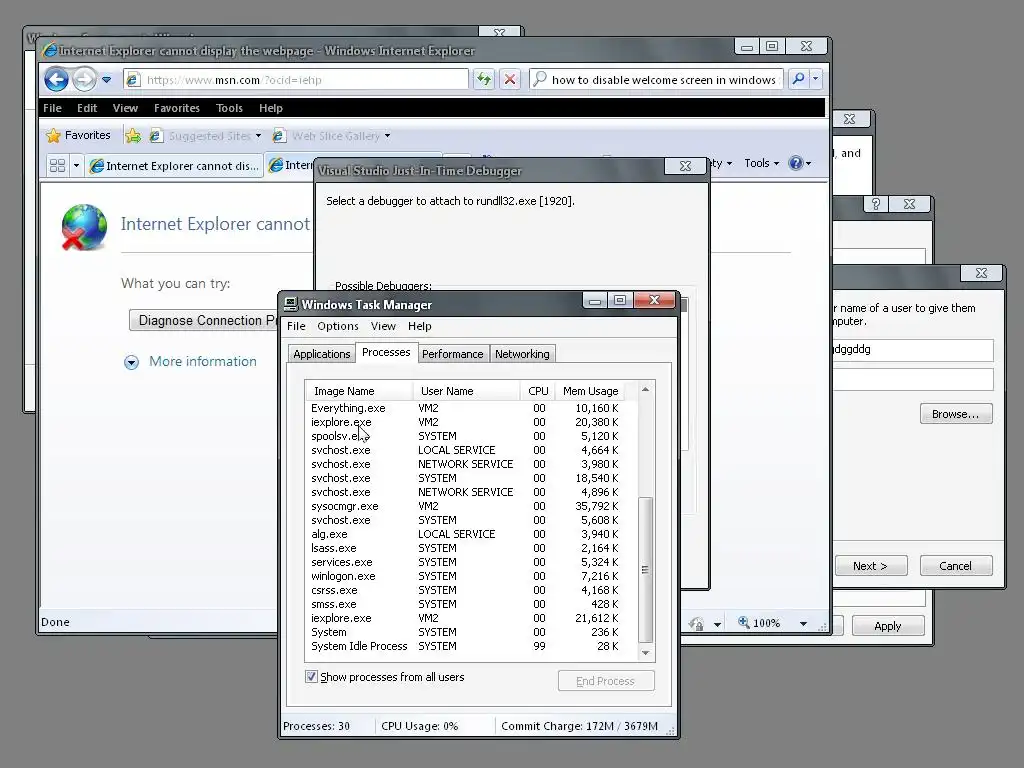Open Suggested Sites in favorites bar

click(x=205, y=136)
